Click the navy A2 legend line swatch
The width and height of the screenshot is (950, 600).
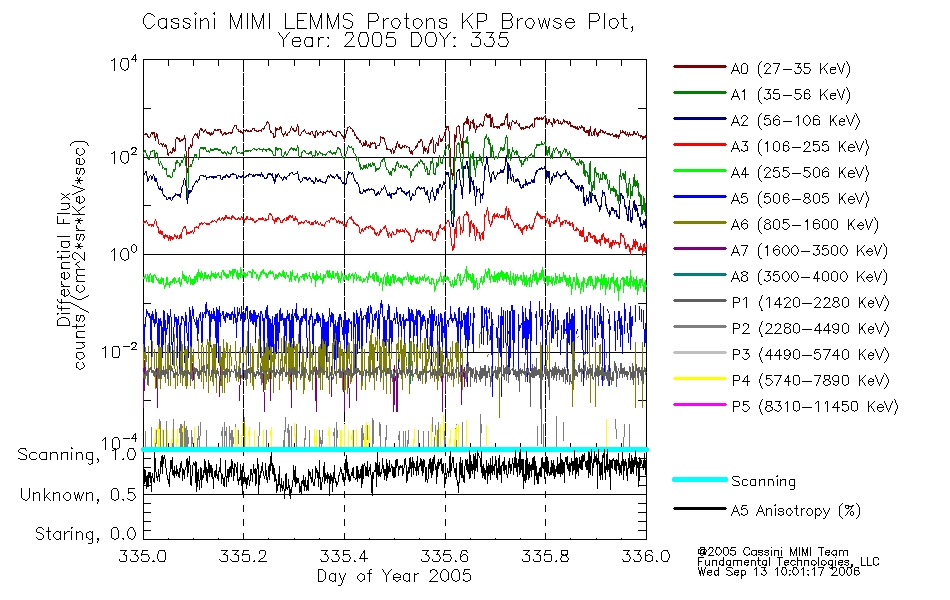(699, 119)
